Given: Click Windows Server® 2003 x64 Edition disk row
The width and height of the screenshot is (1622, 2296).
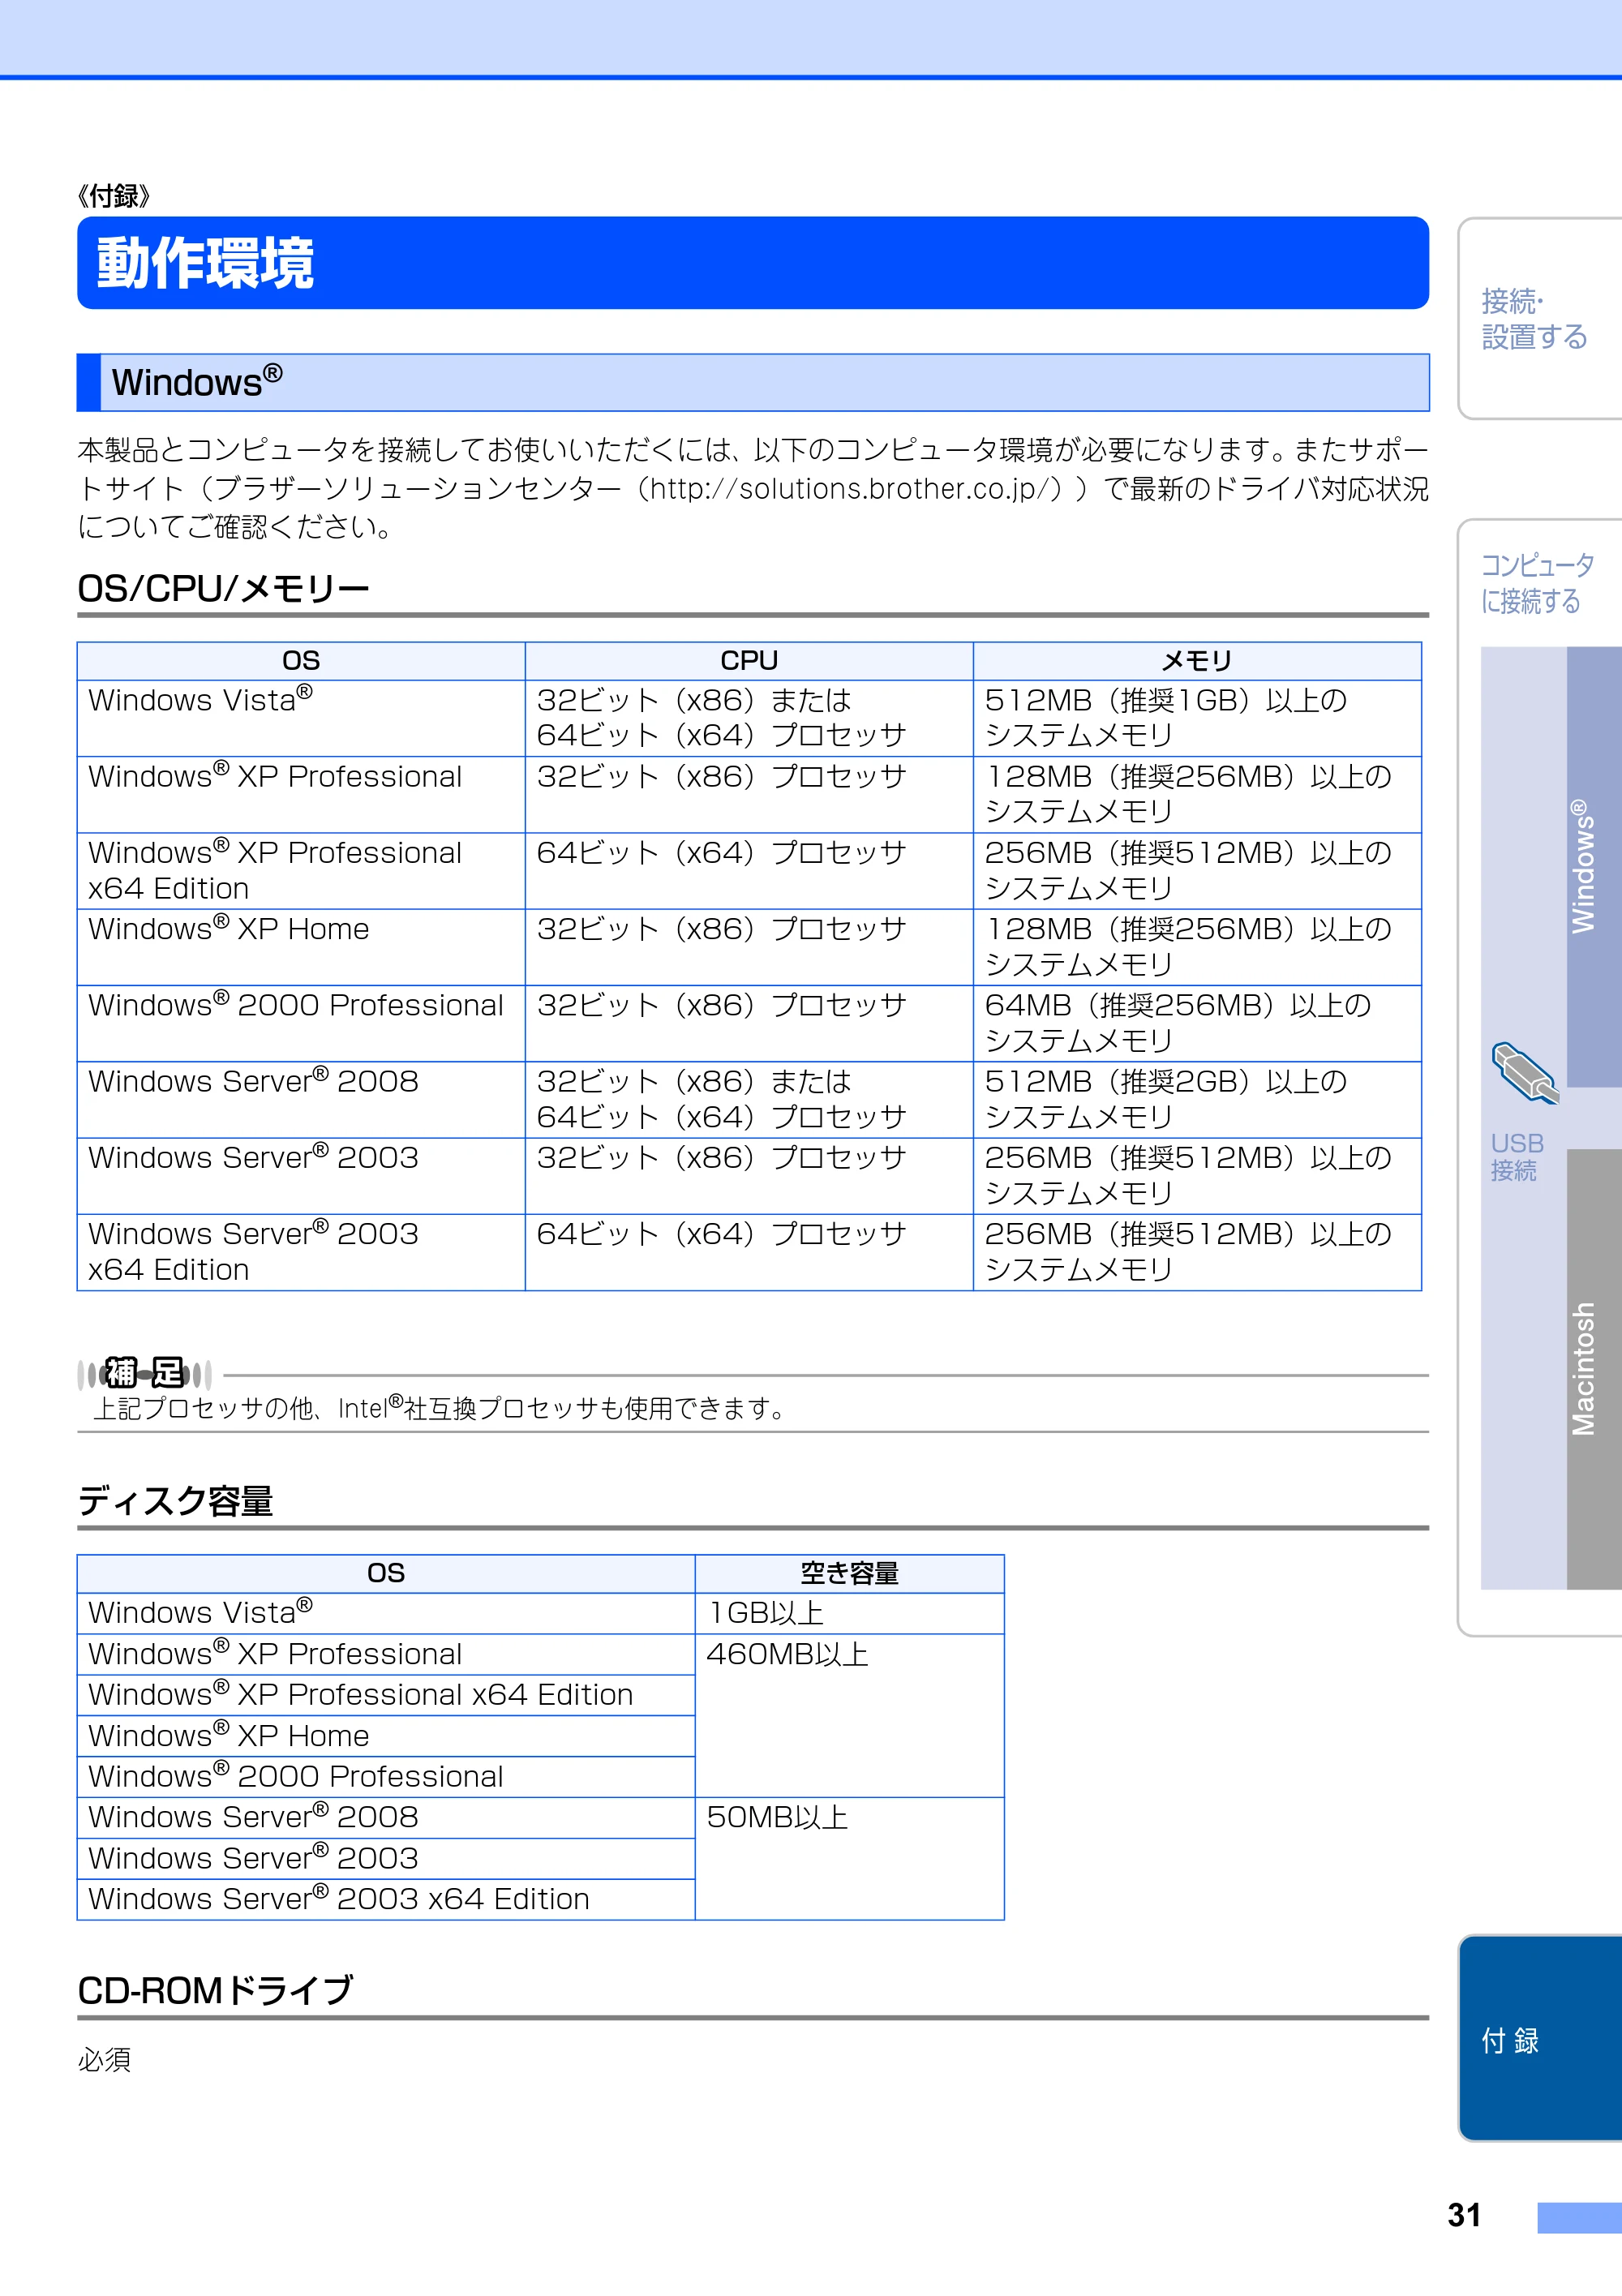Looking at the screenshot, I should coord(386,1898).
